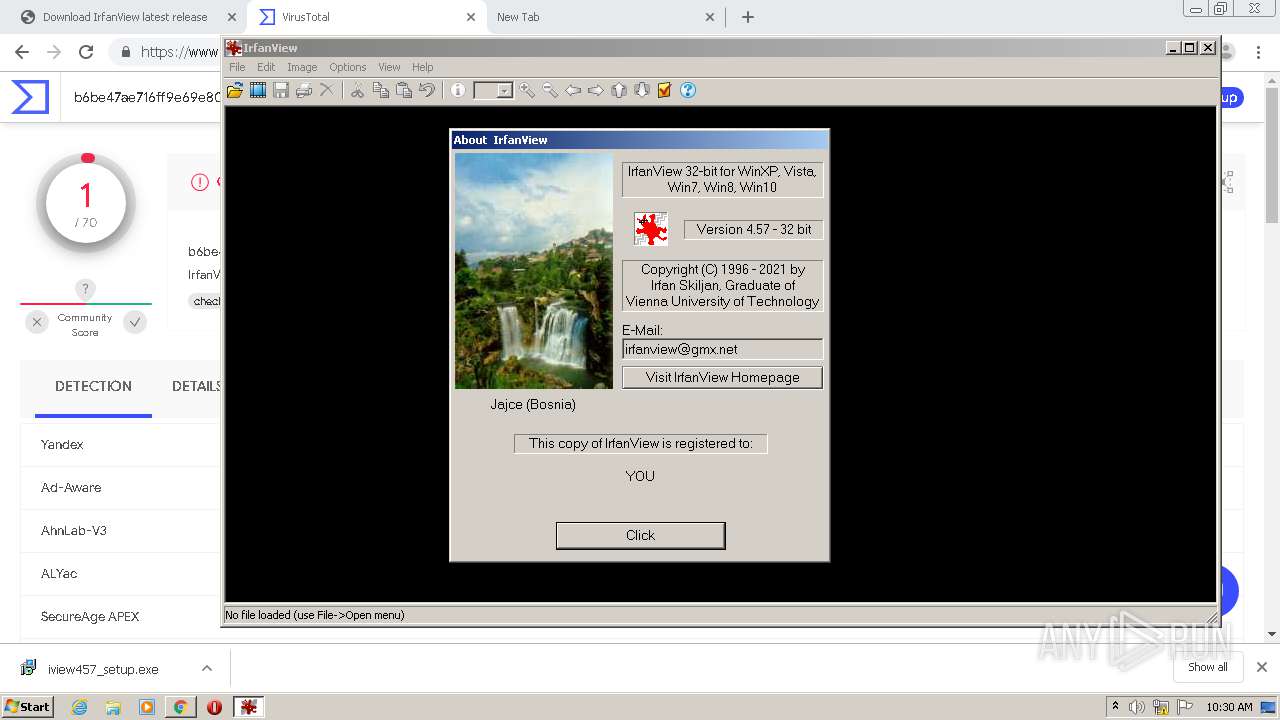Click the Cut scissors icon

tap(357, 90)
